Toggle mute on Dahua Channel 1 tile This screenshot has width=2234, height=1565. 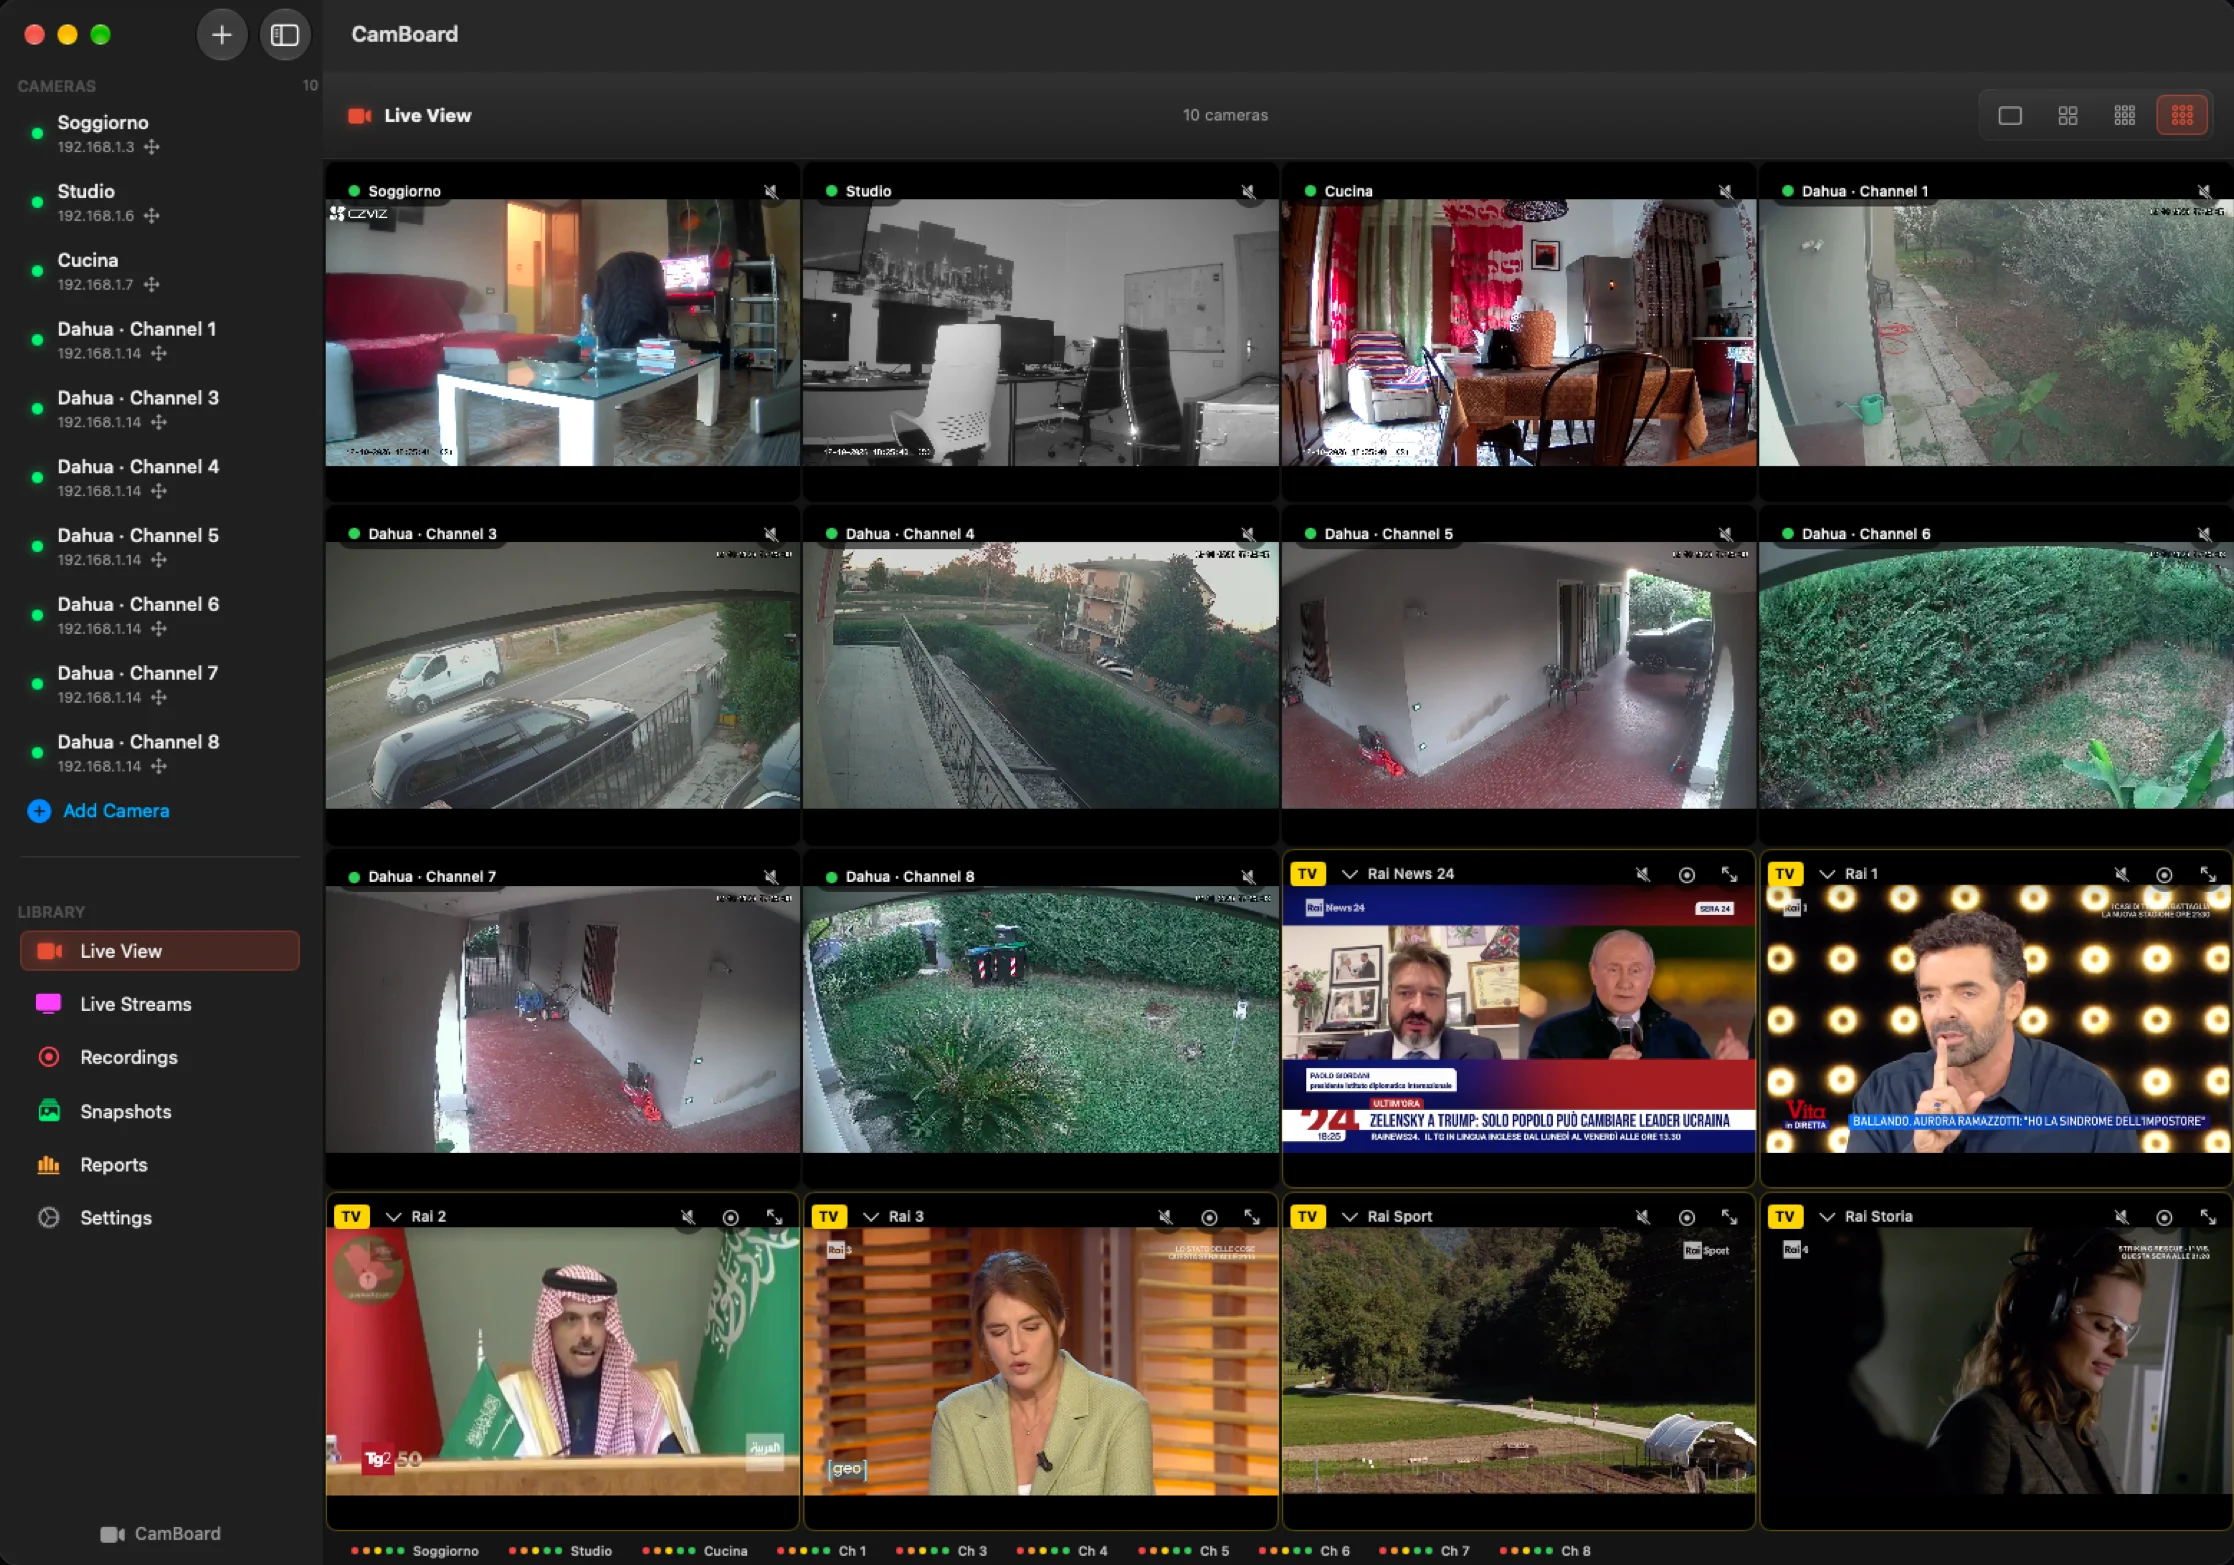(2204, 191)
